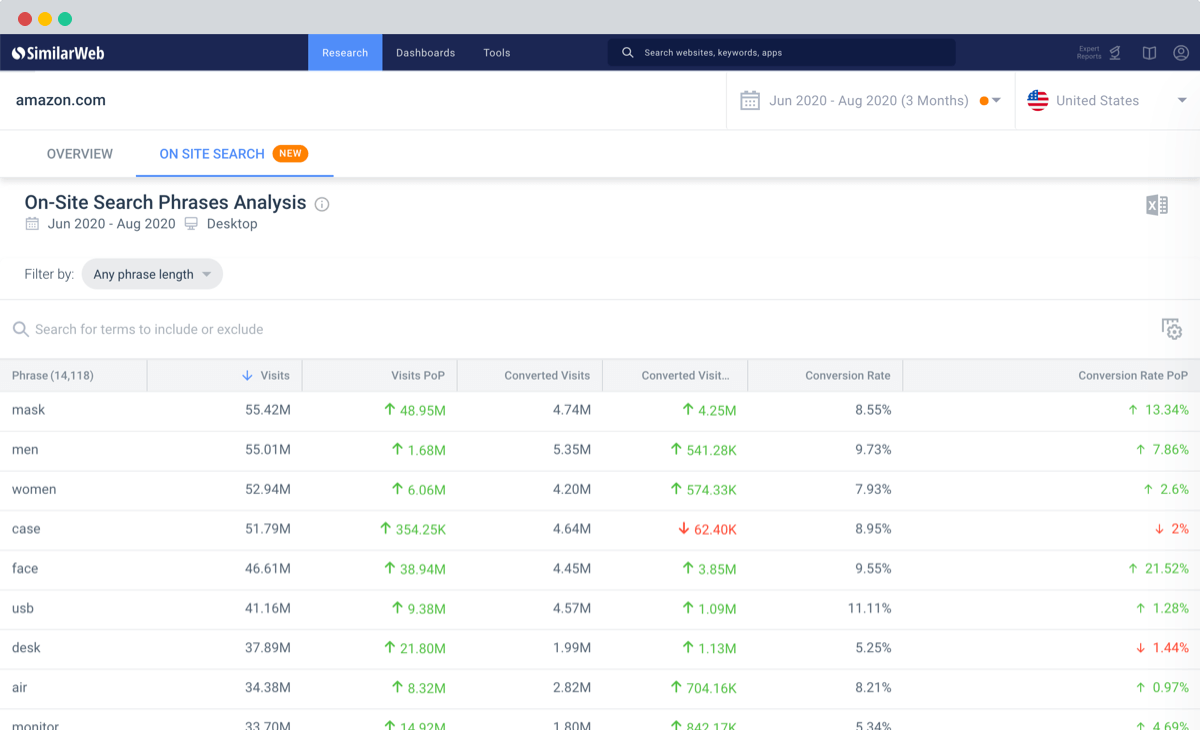Click the United States flag icon
This screenshot has height=730, width=1200.
coord(1038,100)
